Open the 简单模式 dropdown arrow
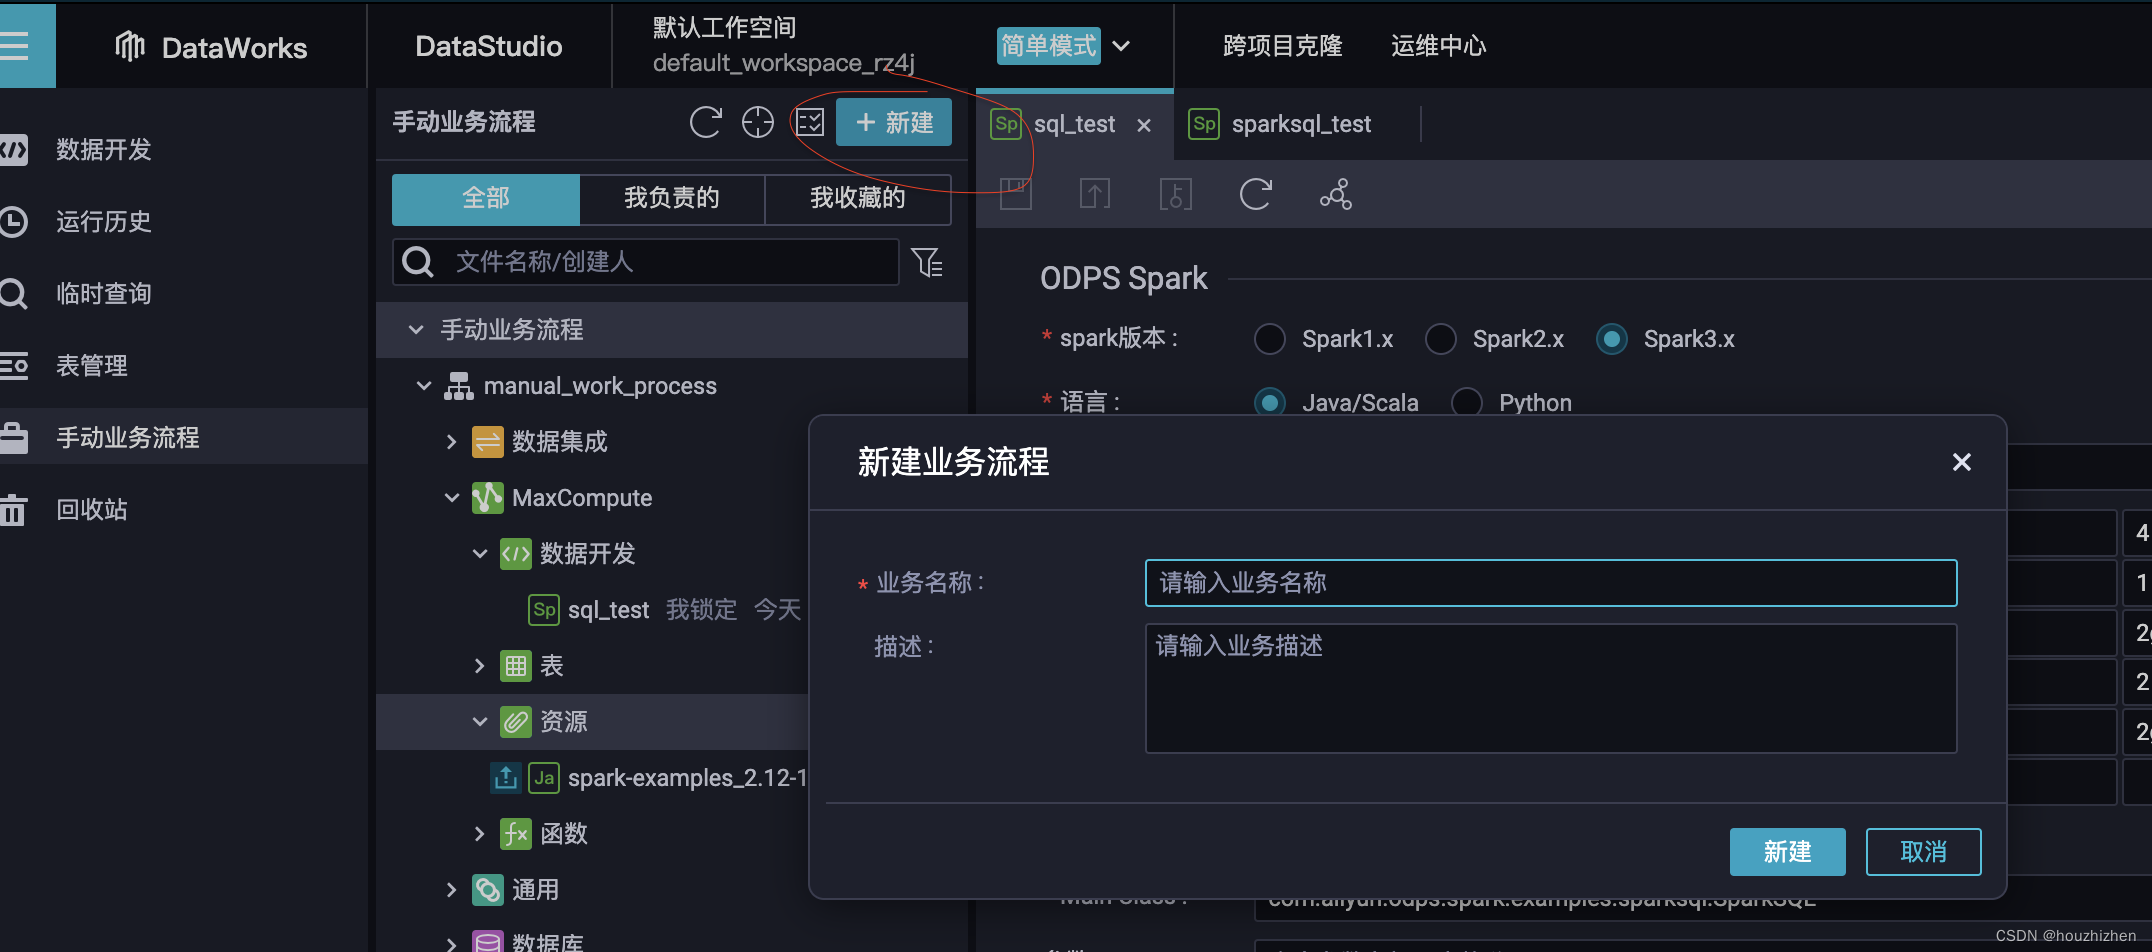This screenshot has width=2152, height=952. tap(1122, 46)
